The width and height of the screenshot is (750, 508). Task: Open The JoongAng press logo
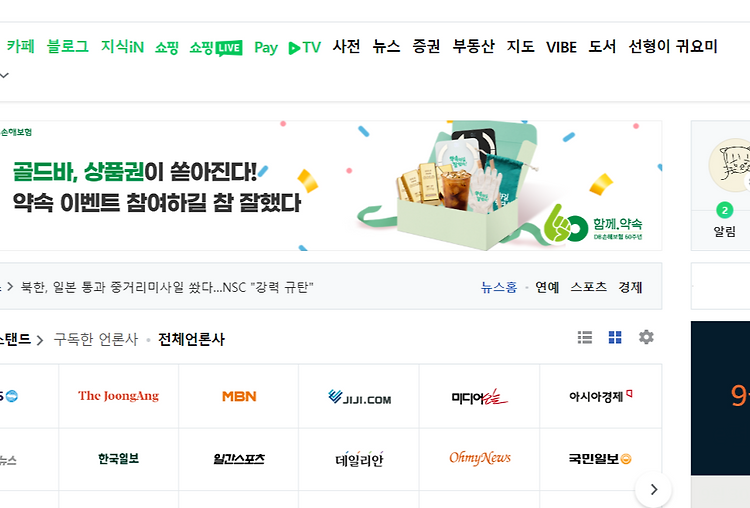click(119, 396)
